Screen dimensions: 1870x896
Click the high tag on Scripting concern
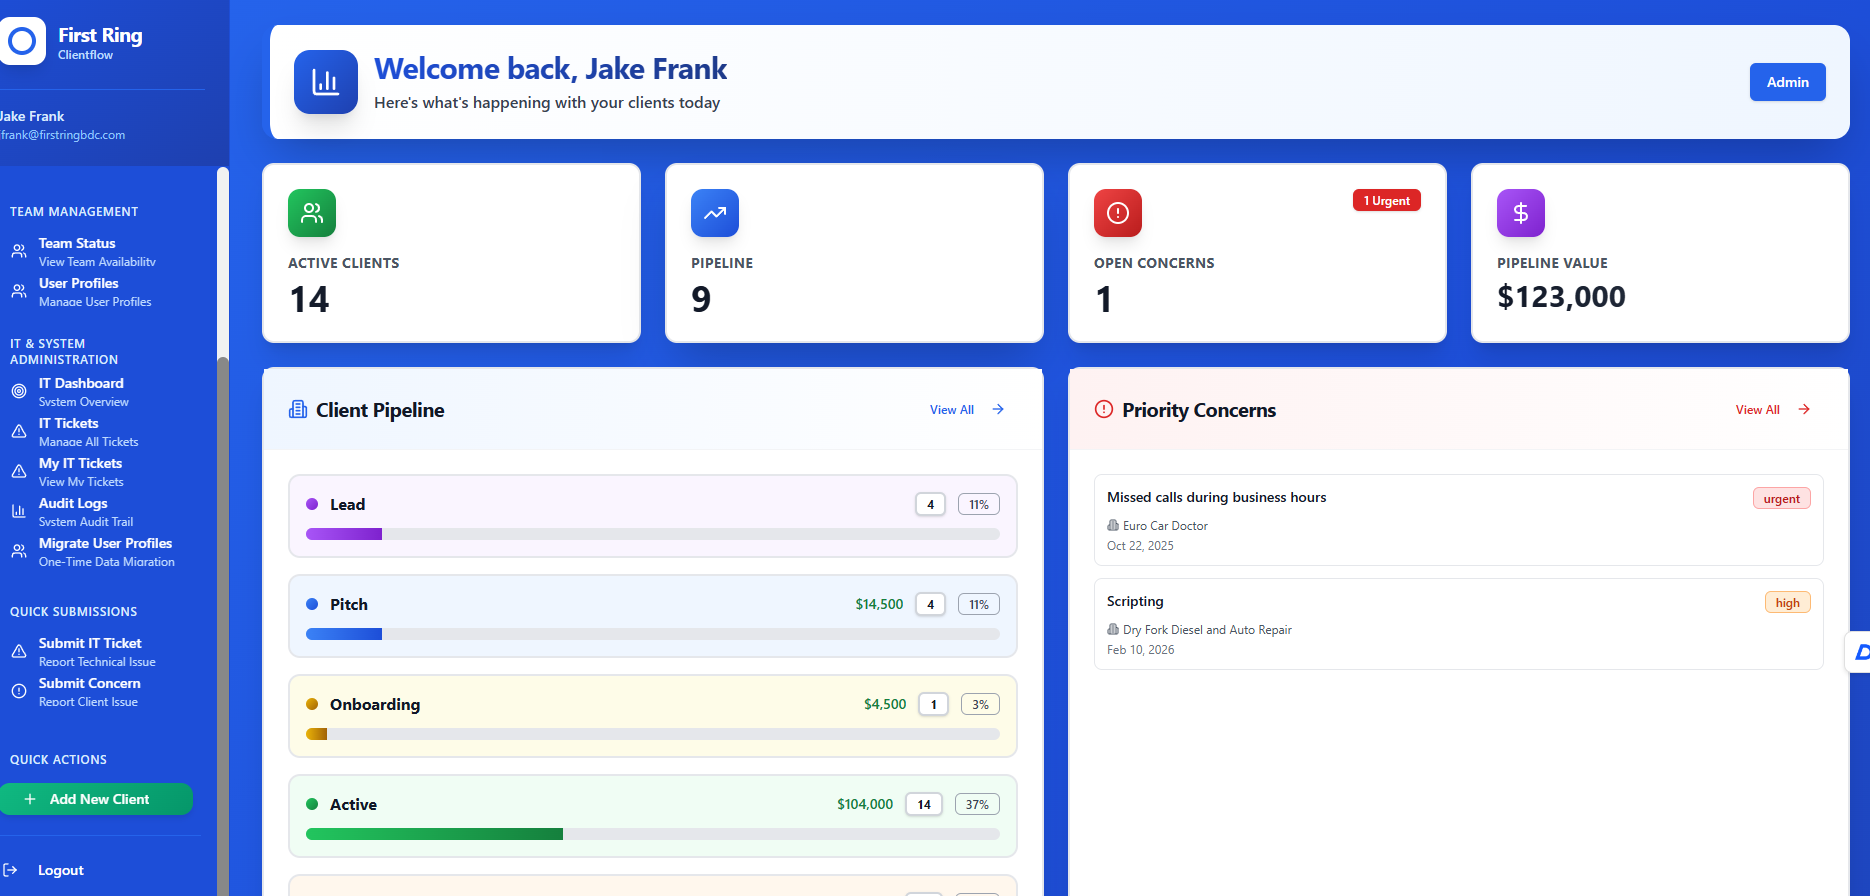click(x=1788, y=602)
